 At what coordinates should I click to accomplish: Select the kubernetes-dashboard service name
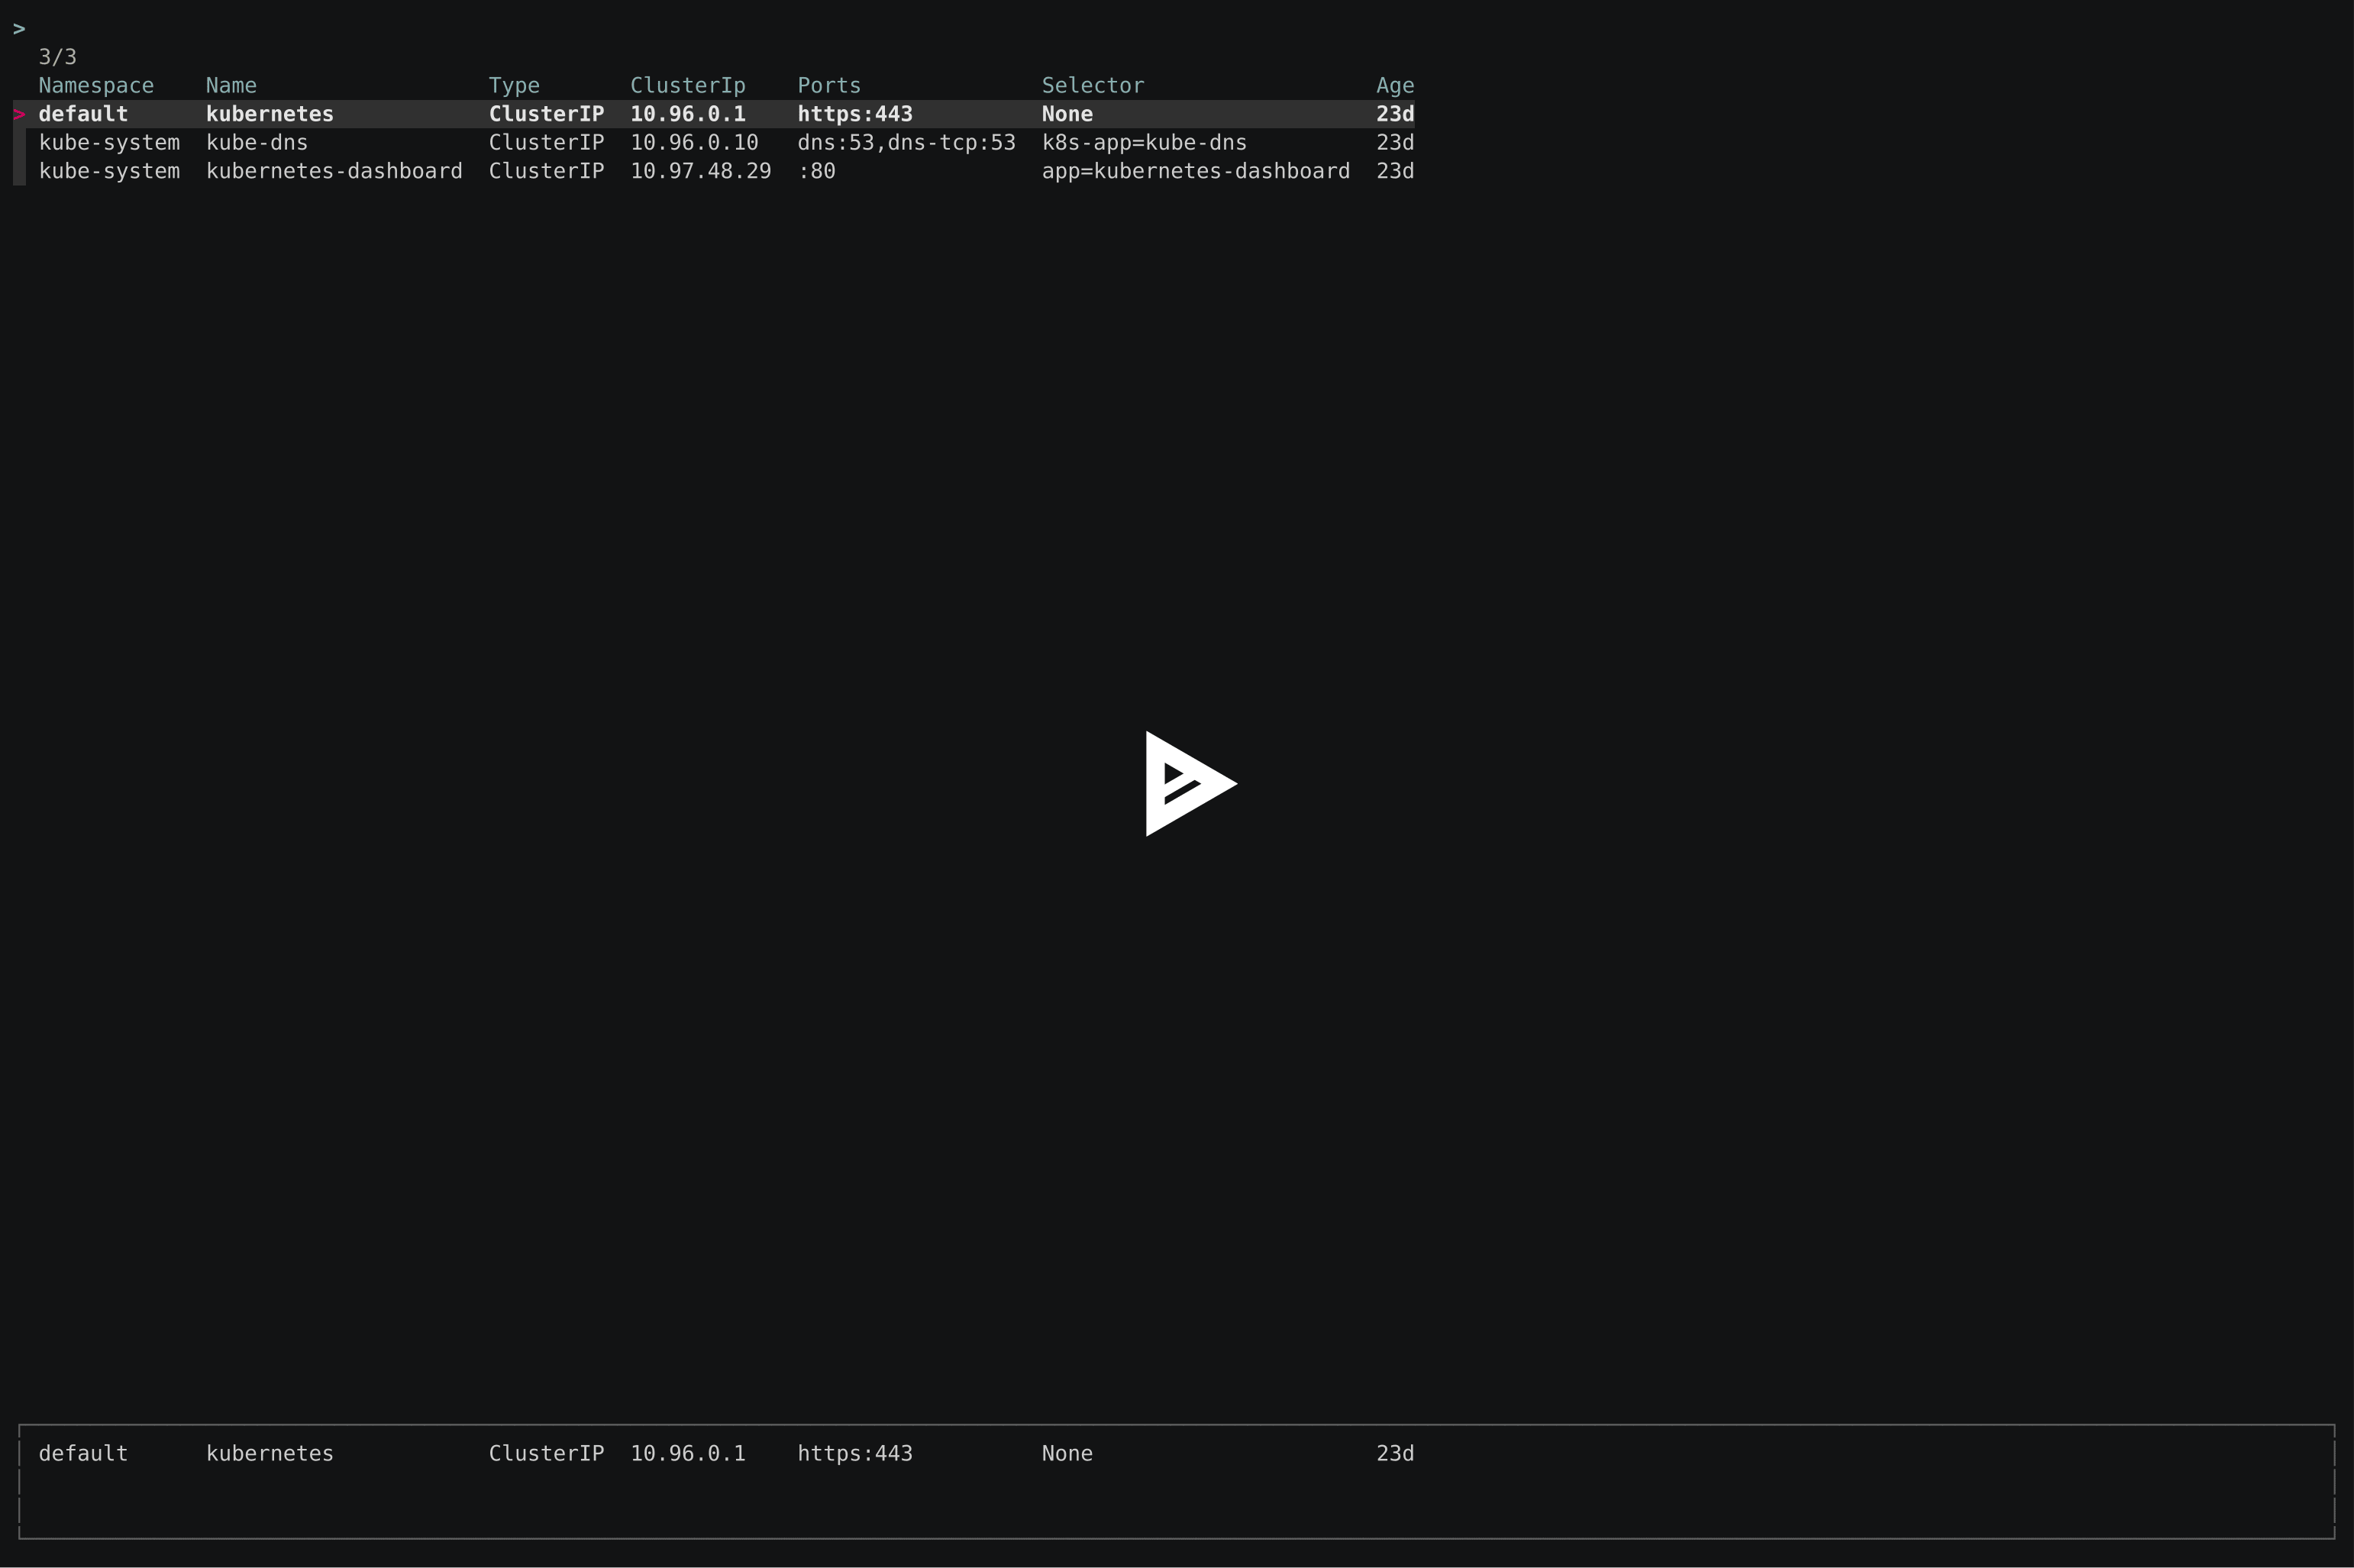click(334, 171)
